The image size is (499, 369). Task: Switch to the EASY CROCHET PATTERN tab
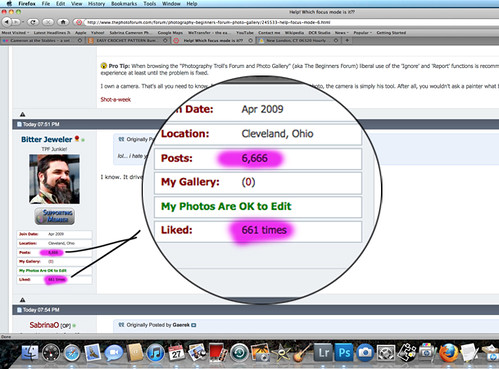click(x=127, y=40)
